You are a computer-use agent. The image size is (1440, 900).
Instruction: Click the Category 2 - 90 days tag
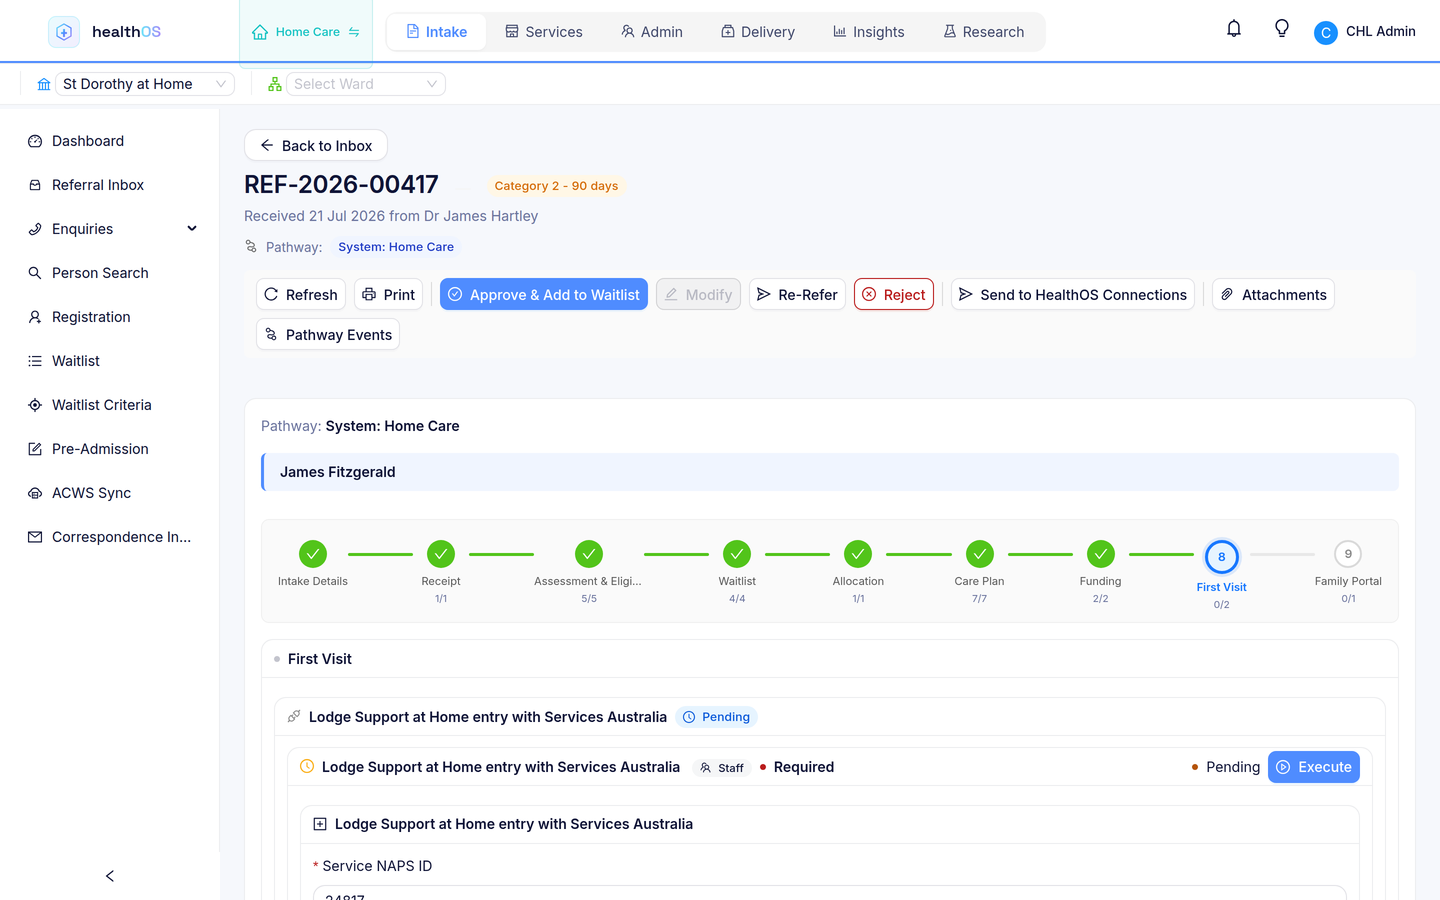click(x=556, y=186)
